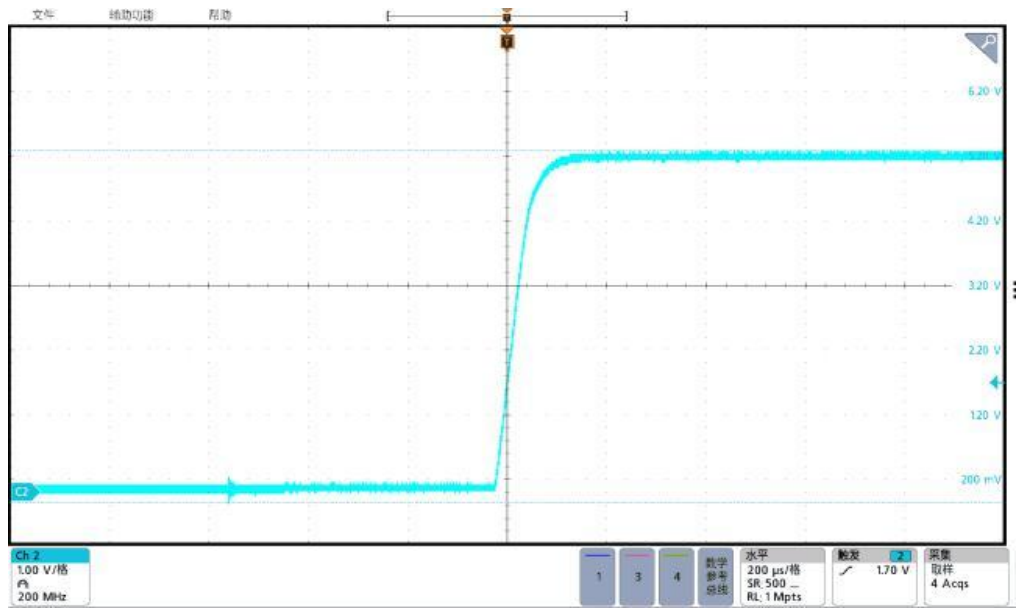Screen dimensions: 1024x616
Task: Select the C2 channel handle beside the waveform
Action: [24, 491]
